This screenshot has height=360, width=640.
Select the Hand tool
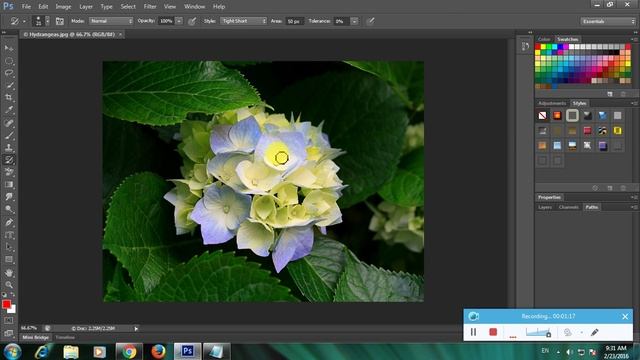9,273
